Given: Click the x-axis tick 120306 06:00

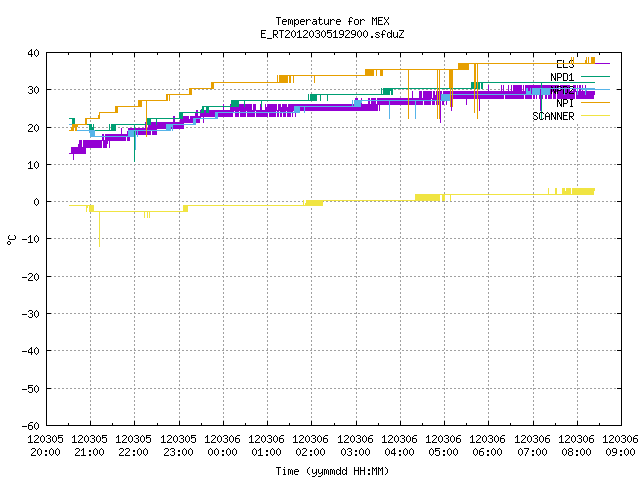Looking at the screenshot, I should [x=488, y=446].
